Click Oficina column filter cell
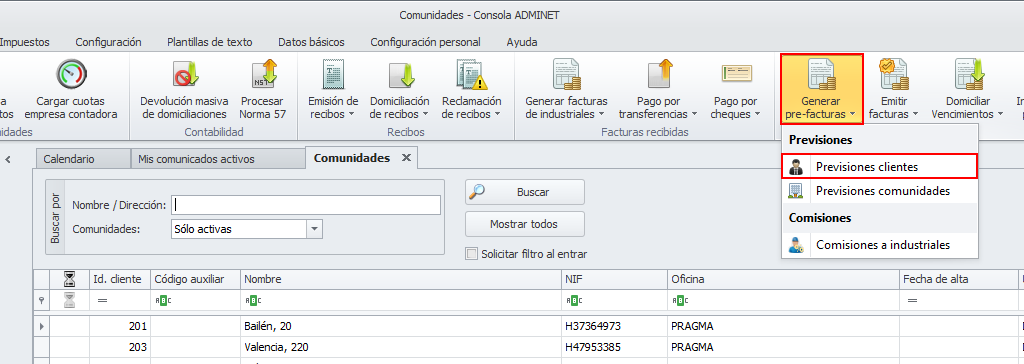 (x=782, y=301)
